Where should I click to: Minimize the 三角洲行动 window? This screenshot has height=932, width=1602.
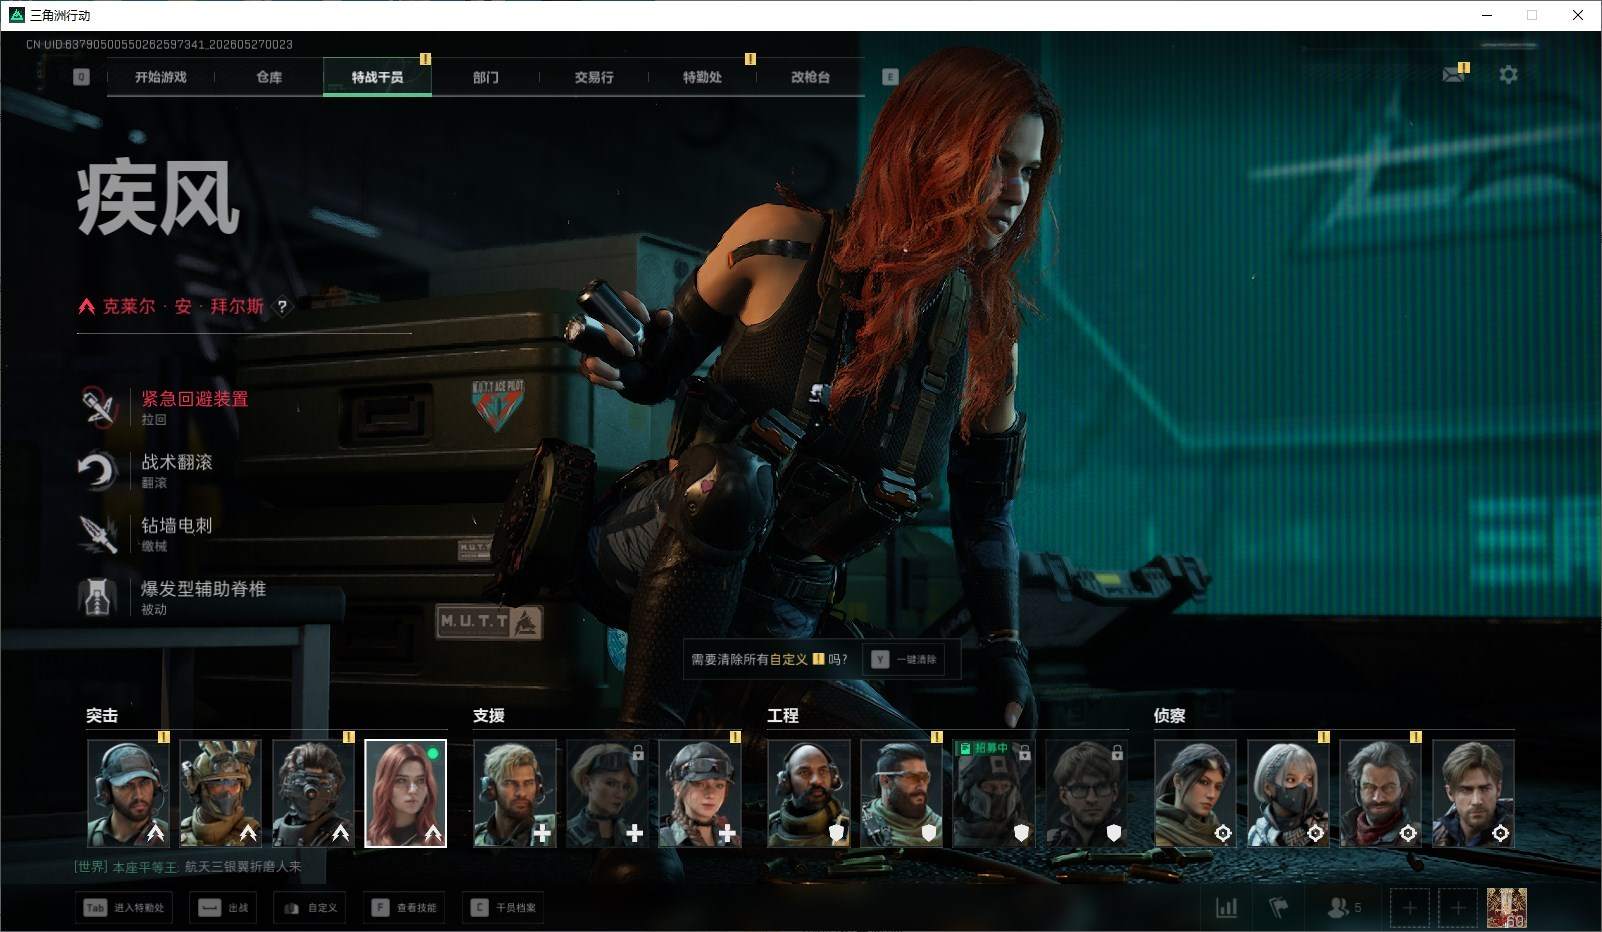point(1487,15)
